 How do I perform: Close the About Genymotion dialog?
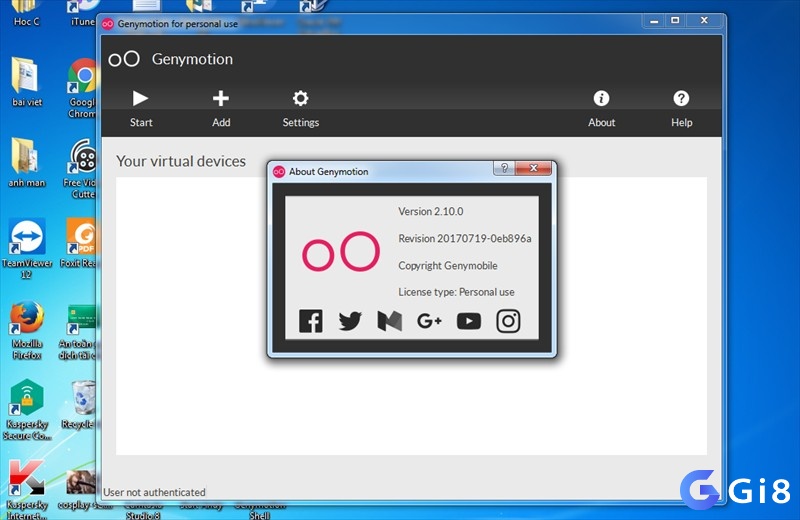(x=534, y=168)
